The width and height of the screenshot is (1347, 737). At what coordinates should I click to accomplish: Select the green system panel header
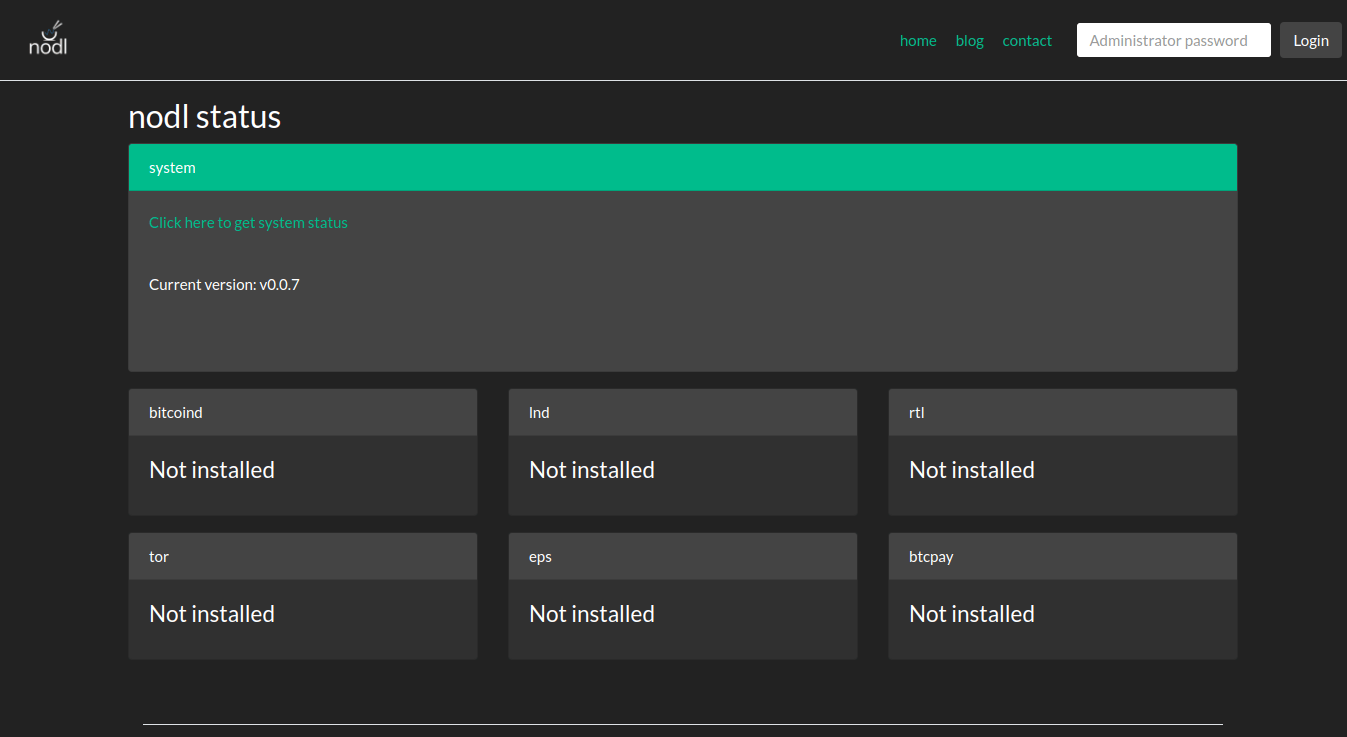[x=682, y=168]
